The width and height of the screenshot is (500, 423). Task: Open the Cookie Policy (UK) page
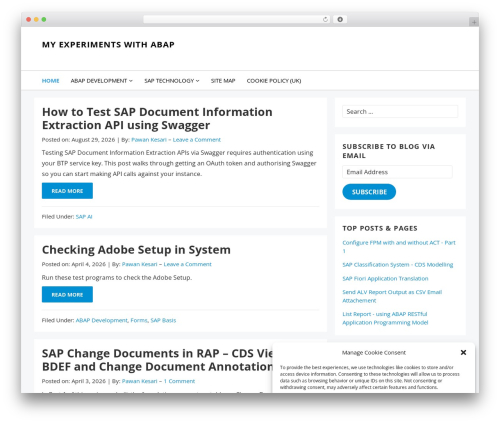point(274,81)
